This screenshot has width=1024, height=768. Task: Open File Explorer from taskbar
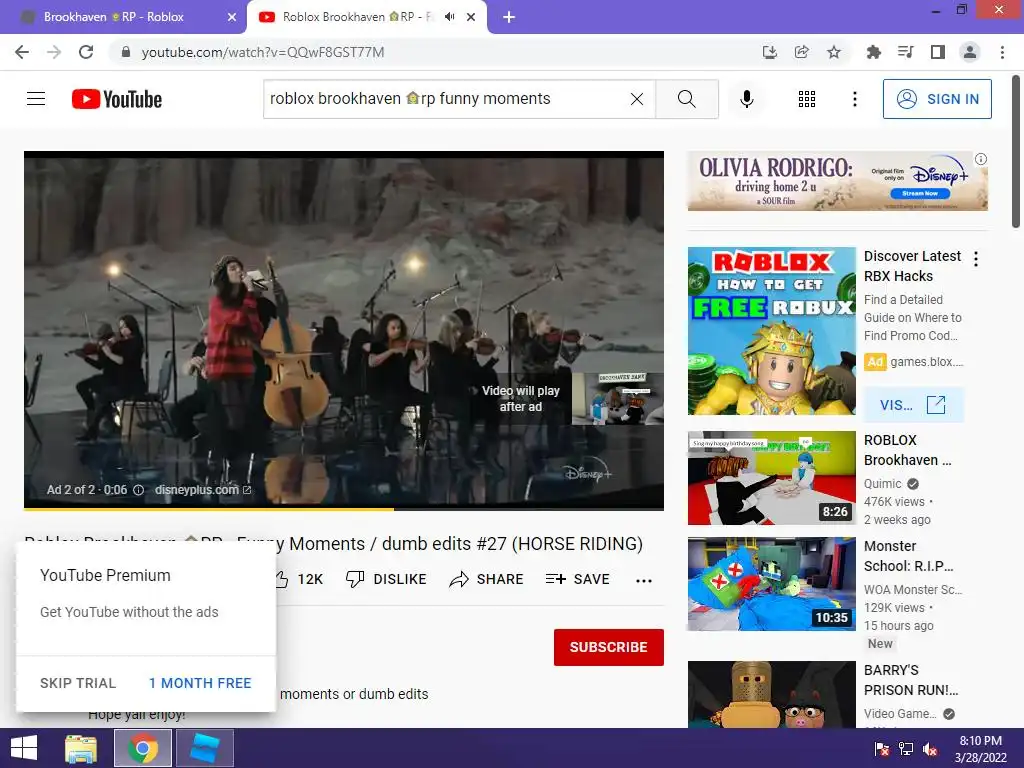[x=81, y=748]
